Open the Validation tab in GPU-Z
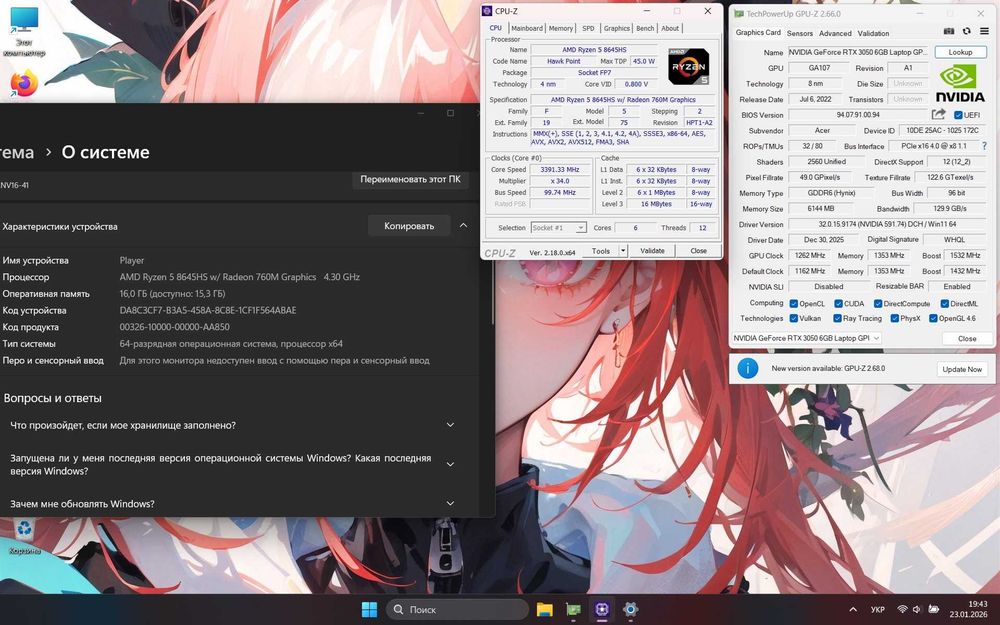 coord(873,33)
